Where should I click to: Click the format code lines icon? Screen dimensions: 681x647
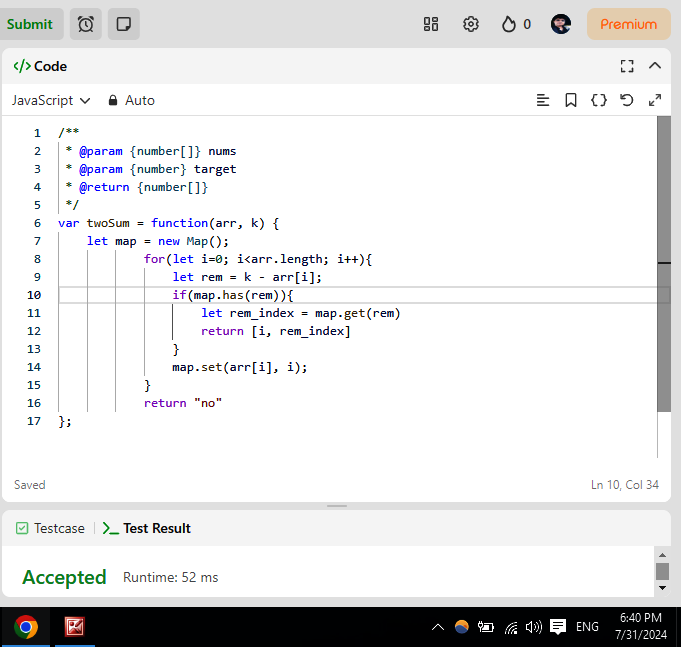coord(543,100)
